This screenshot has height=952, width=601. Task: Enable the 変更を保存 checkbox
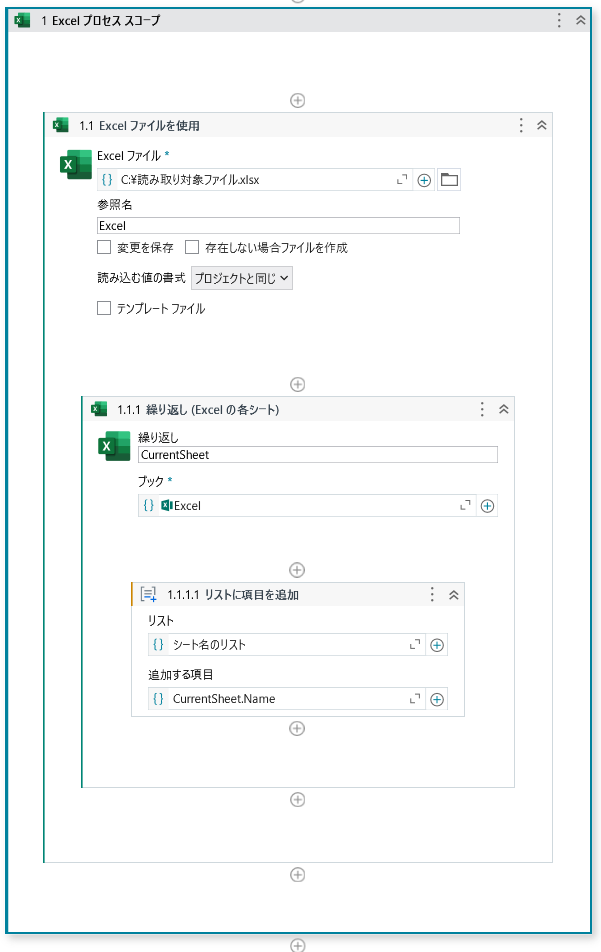pos(104,247)
